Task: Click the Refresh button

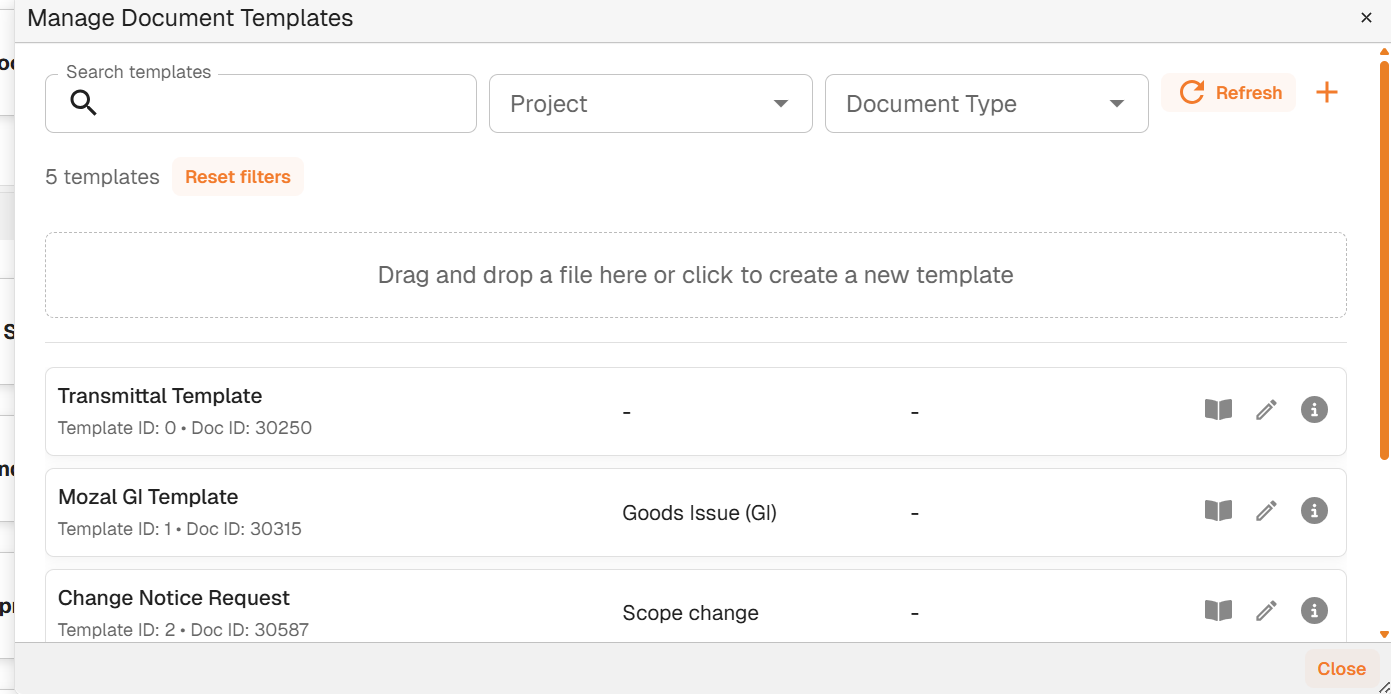Action: click(x=1229, y=93)
